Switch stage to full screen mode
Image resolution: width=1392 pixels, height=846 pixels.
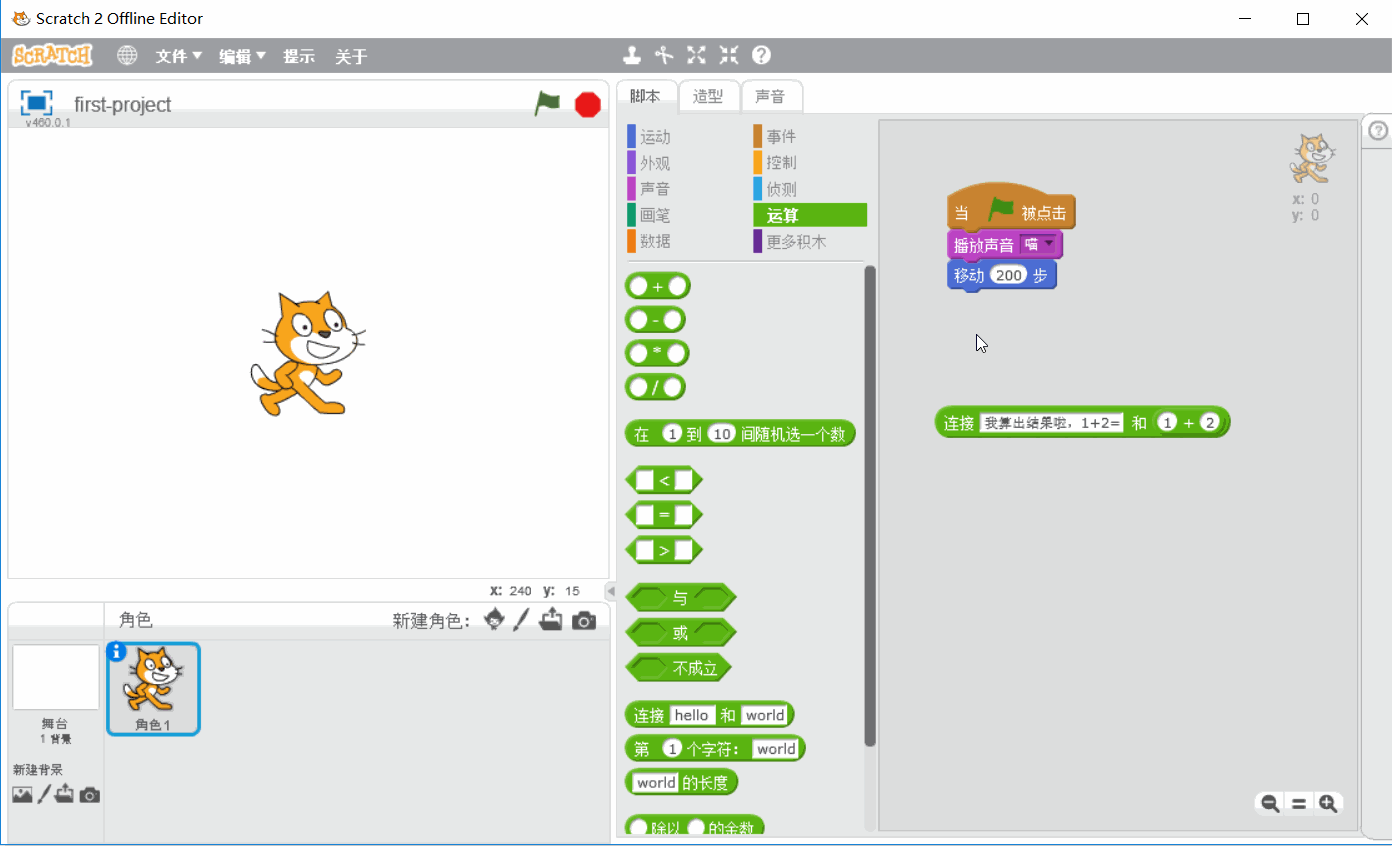click(x=36, y=102)
